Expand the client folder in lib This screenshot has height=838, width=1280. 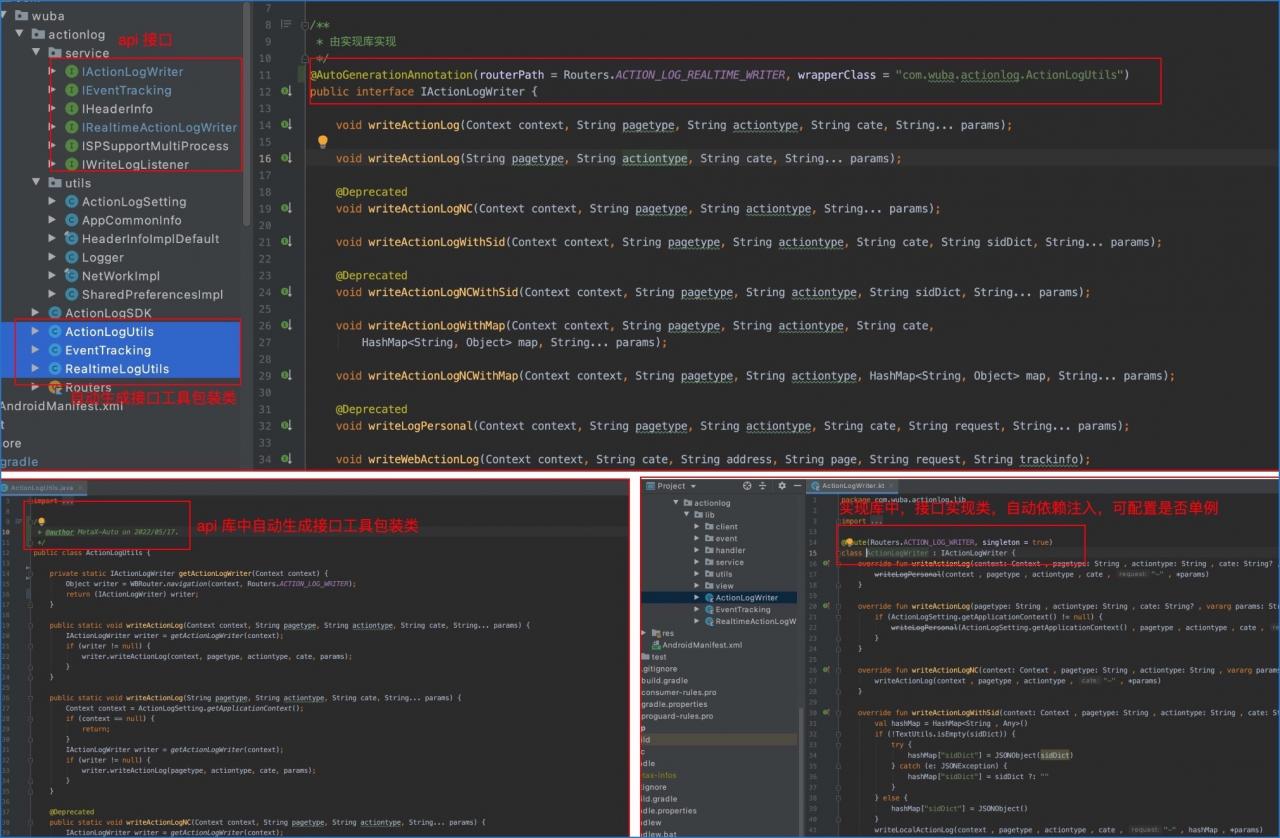click(697, 527)
